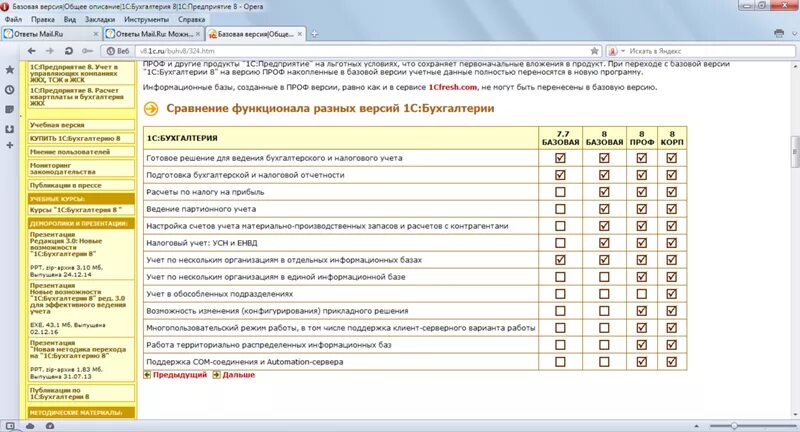Open the Учебная версия sidebar link
Screen dimensions: 800x432
[x=81, y=125]
